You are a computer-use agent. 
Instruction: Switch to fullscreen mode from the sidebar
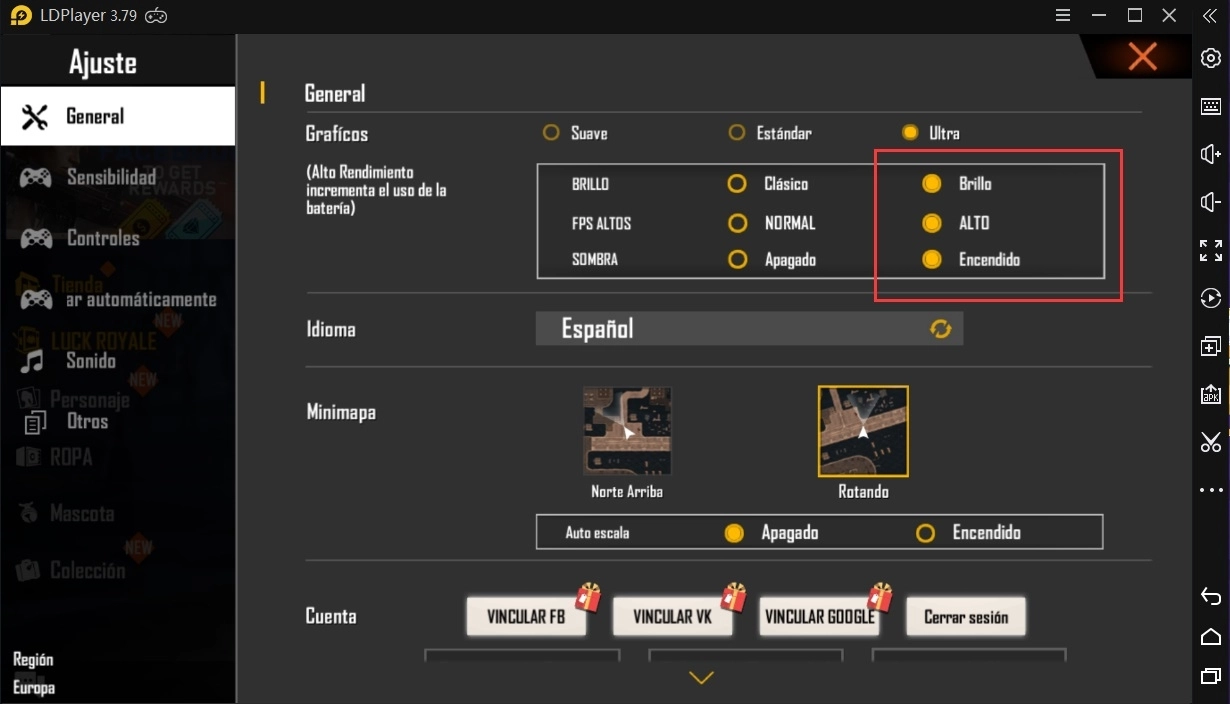(1210, 250)
